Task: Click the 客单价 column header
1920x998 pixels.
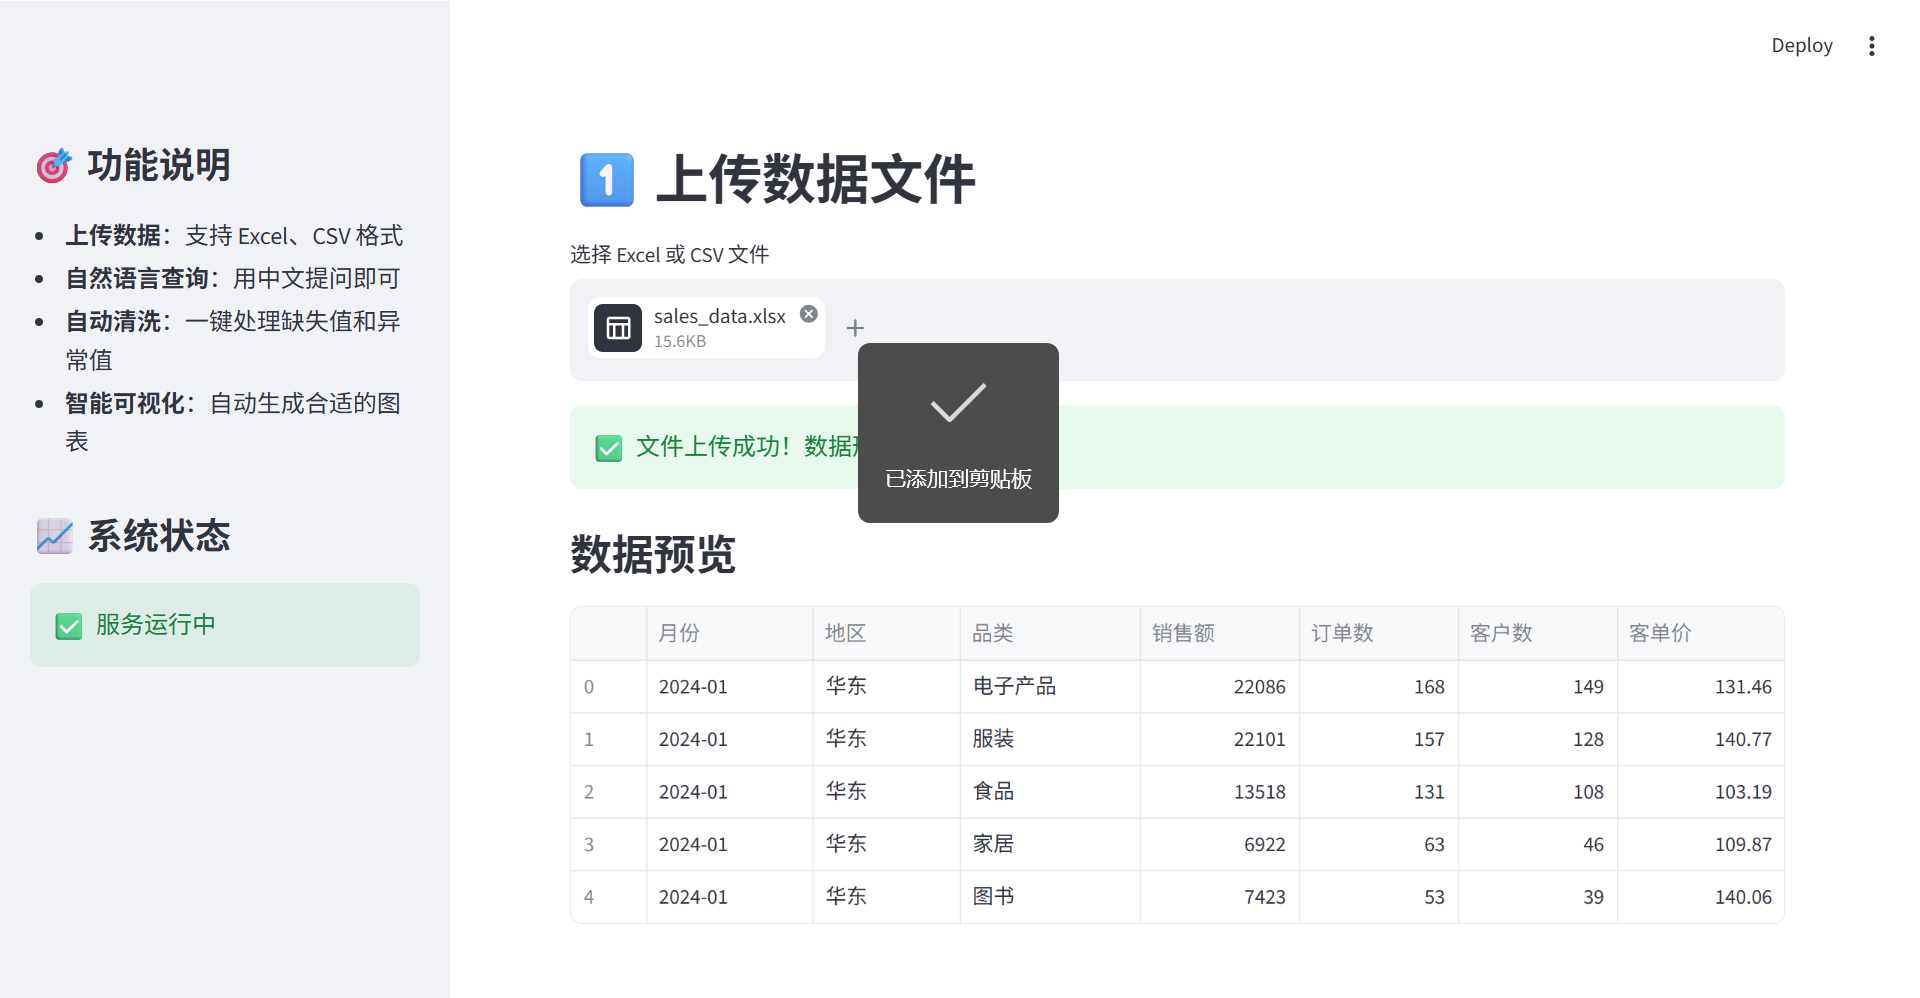Action: pyautogui.click(x=1700, y=633)
